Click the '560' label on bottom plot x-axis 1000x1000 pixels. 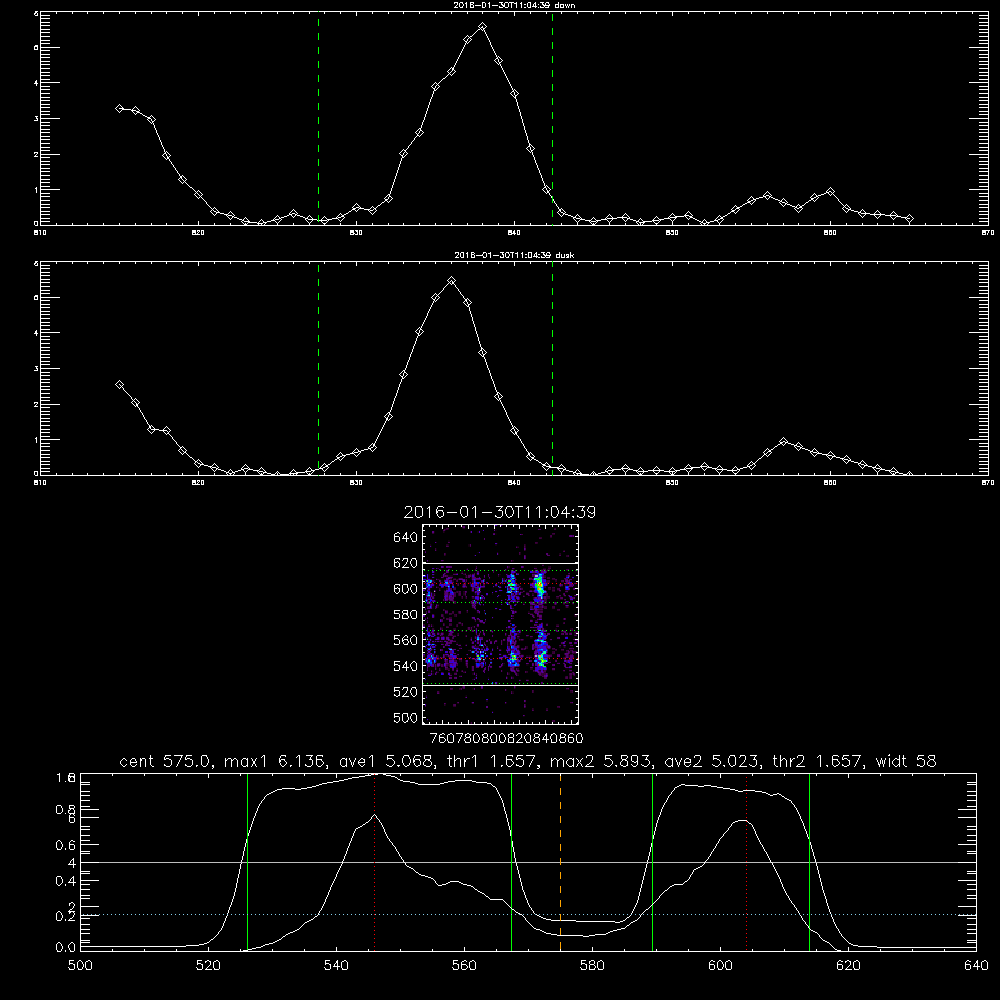[x=464, y=966]
